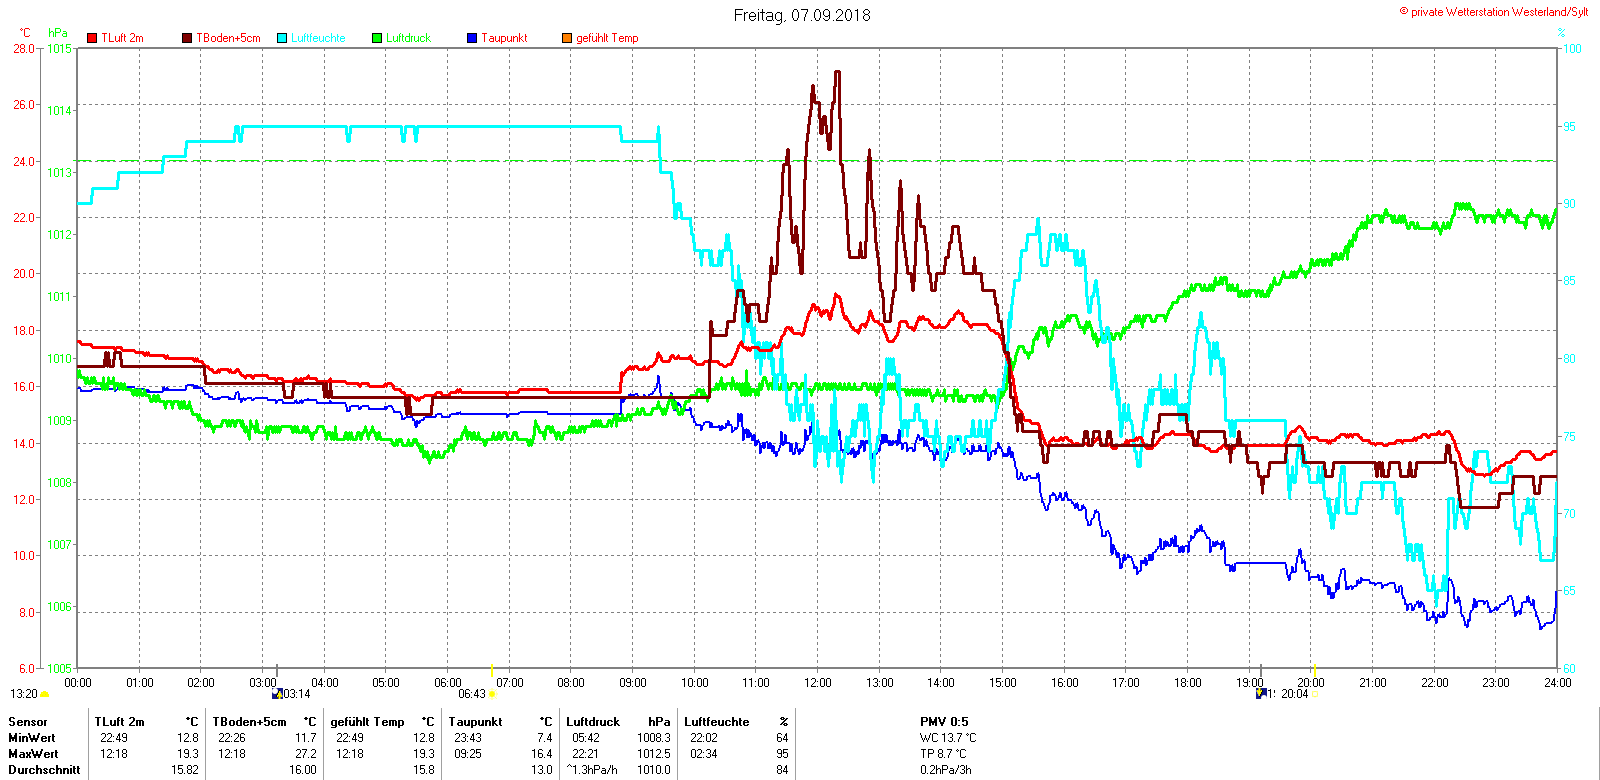This screenshot has width=1600, height=780.
Task: Click the date title 'Freitag, 07.09.2018'
Action: pos(802,15)
